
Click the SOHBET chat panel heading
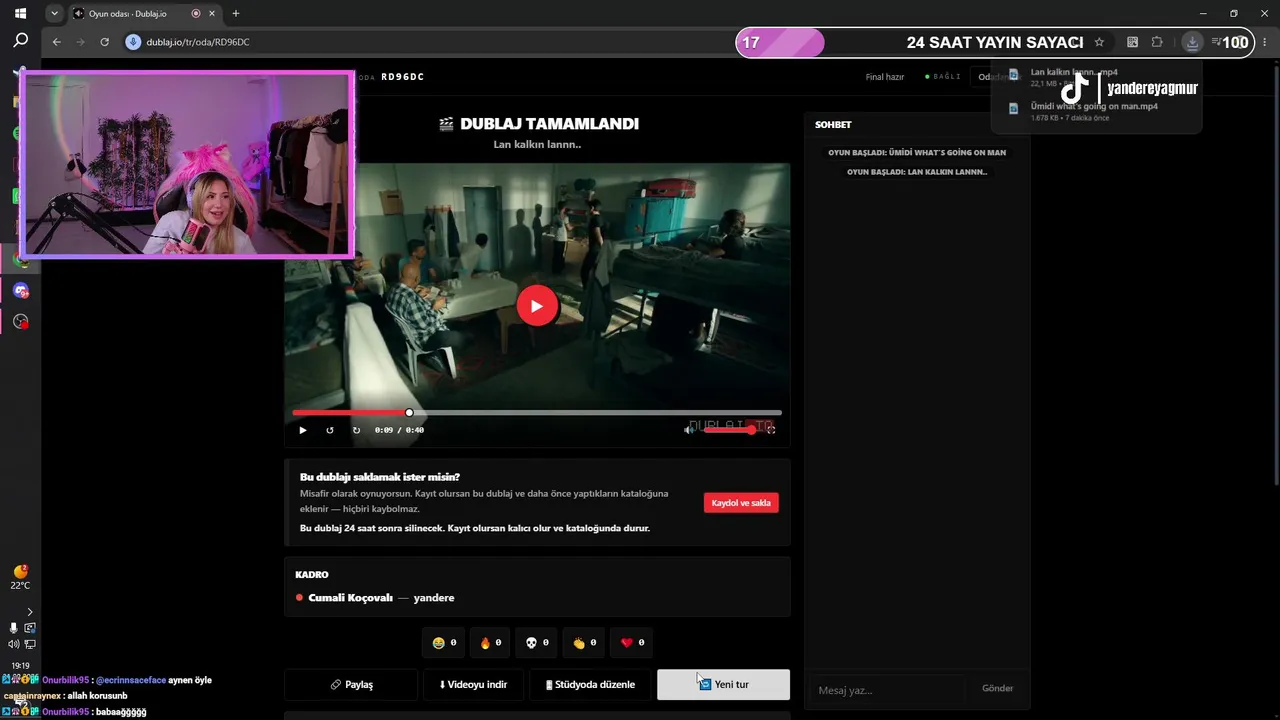click(833, 125)
